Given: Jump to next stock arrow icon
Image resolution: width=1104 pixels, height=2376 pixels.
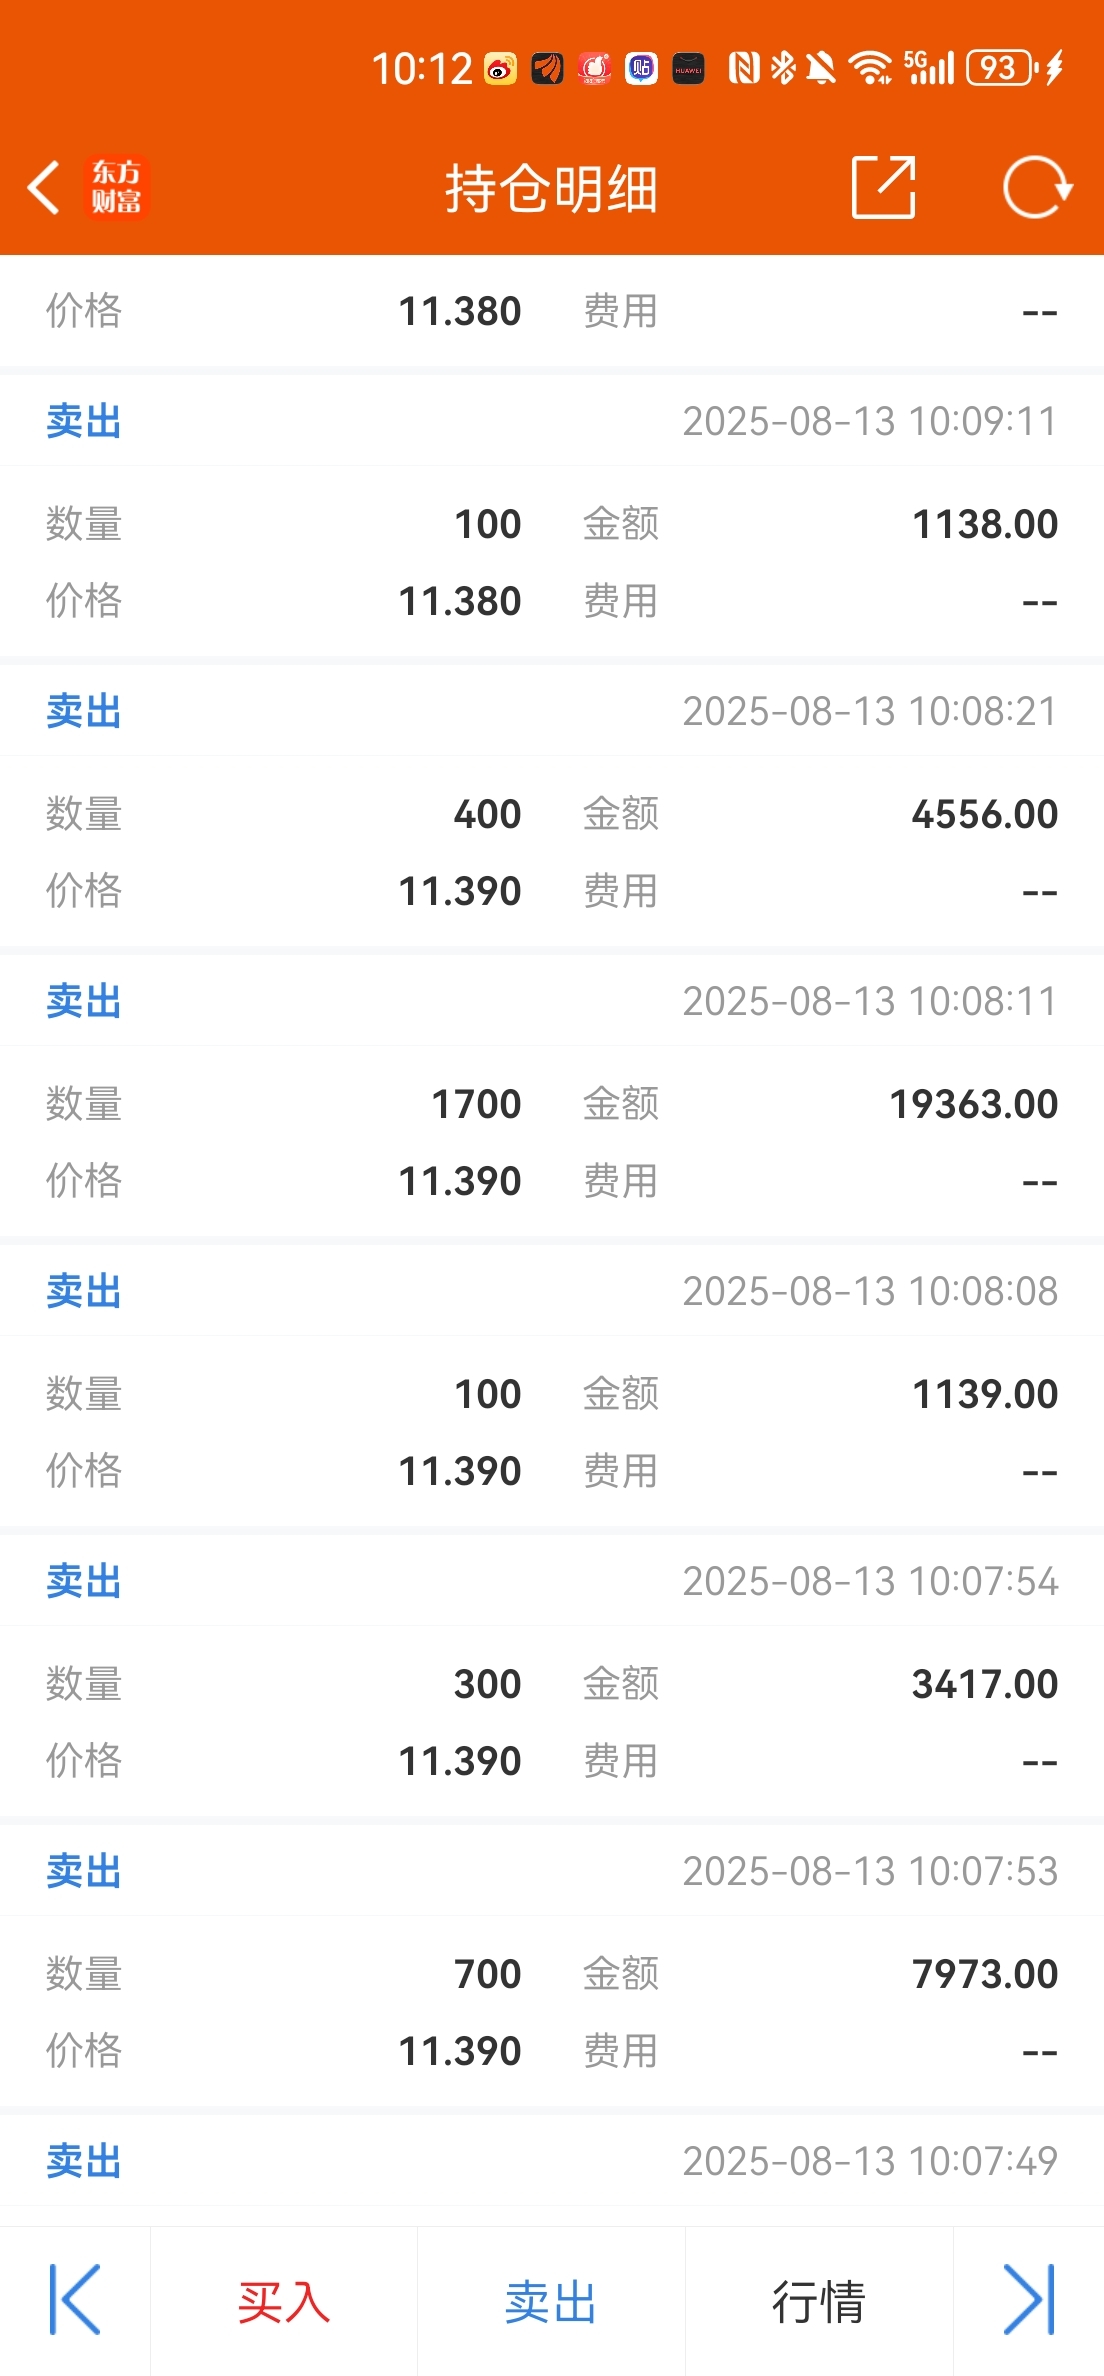Looking at the screenshot, I should [x=1029, y=2300].
